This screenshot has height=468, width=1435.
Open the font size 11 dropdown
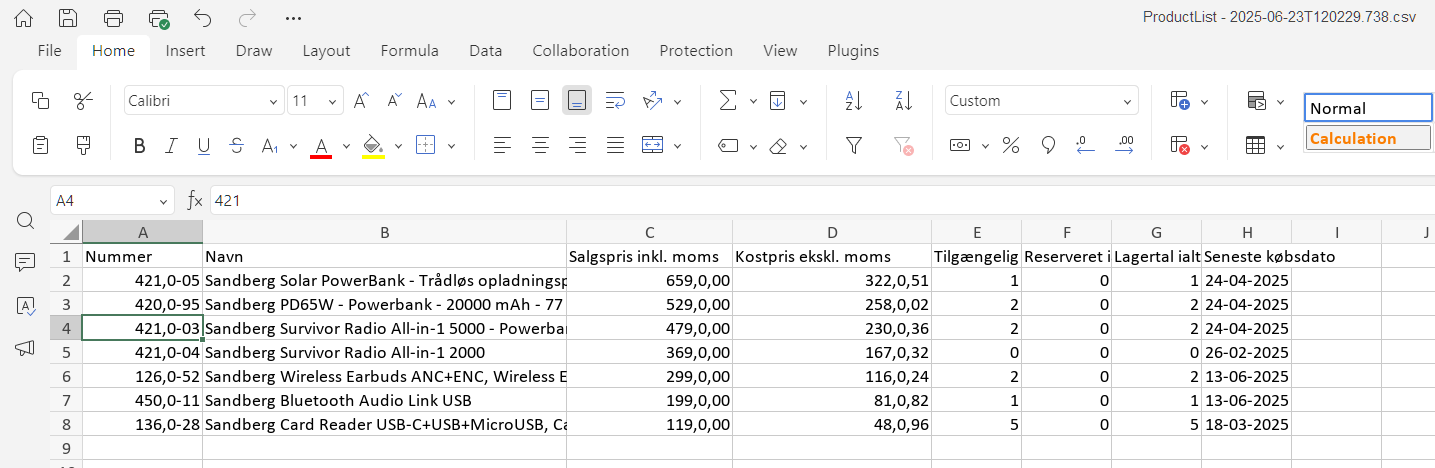pos(332,101)
